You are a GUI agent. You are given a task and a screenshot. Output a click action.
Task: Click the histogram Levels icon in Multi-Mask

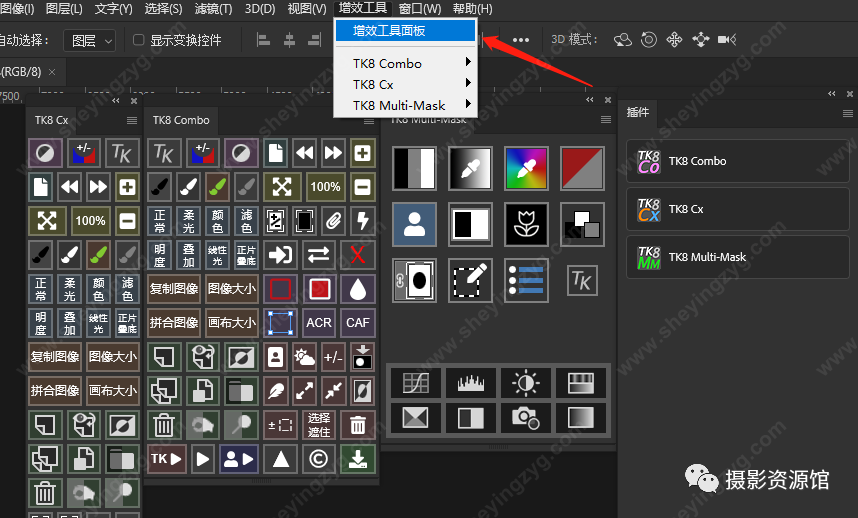coord(470,383)
